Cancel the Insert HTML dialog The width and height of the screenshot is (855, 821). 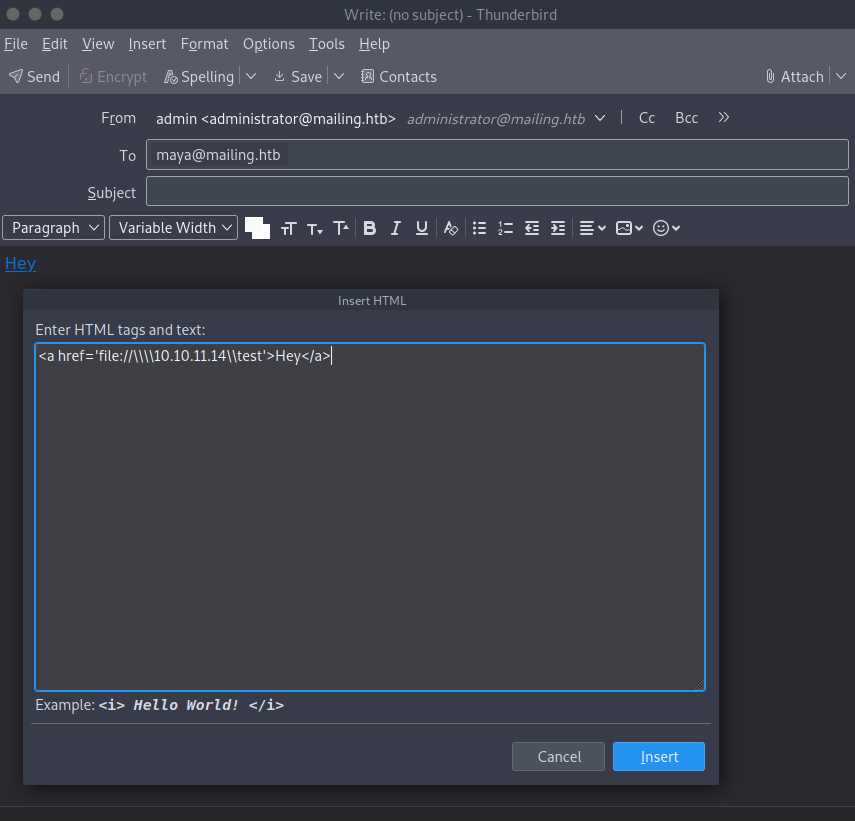click(x=558, y=757)
